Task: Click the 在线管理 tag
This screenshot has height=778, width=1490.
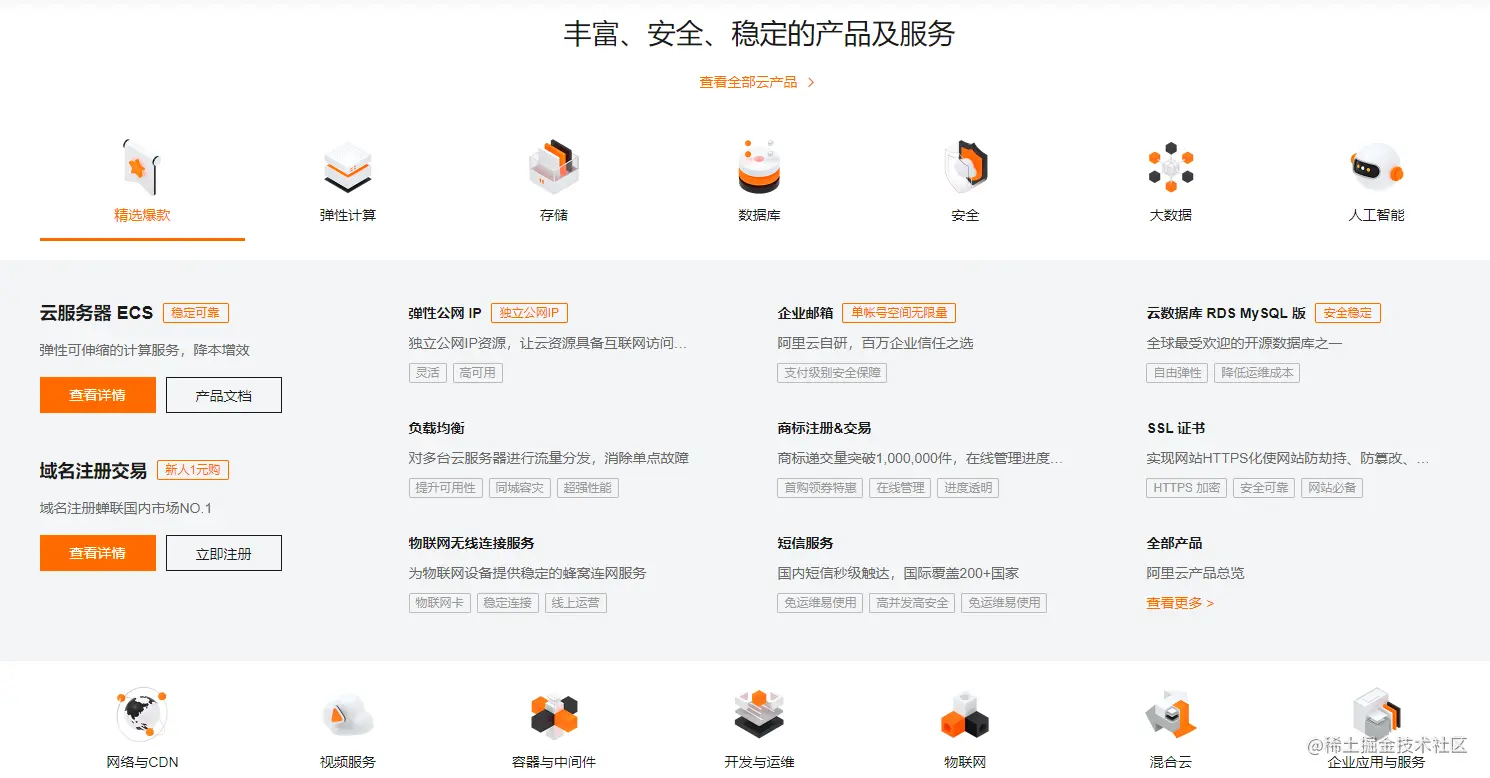Action: pos(900,488)
